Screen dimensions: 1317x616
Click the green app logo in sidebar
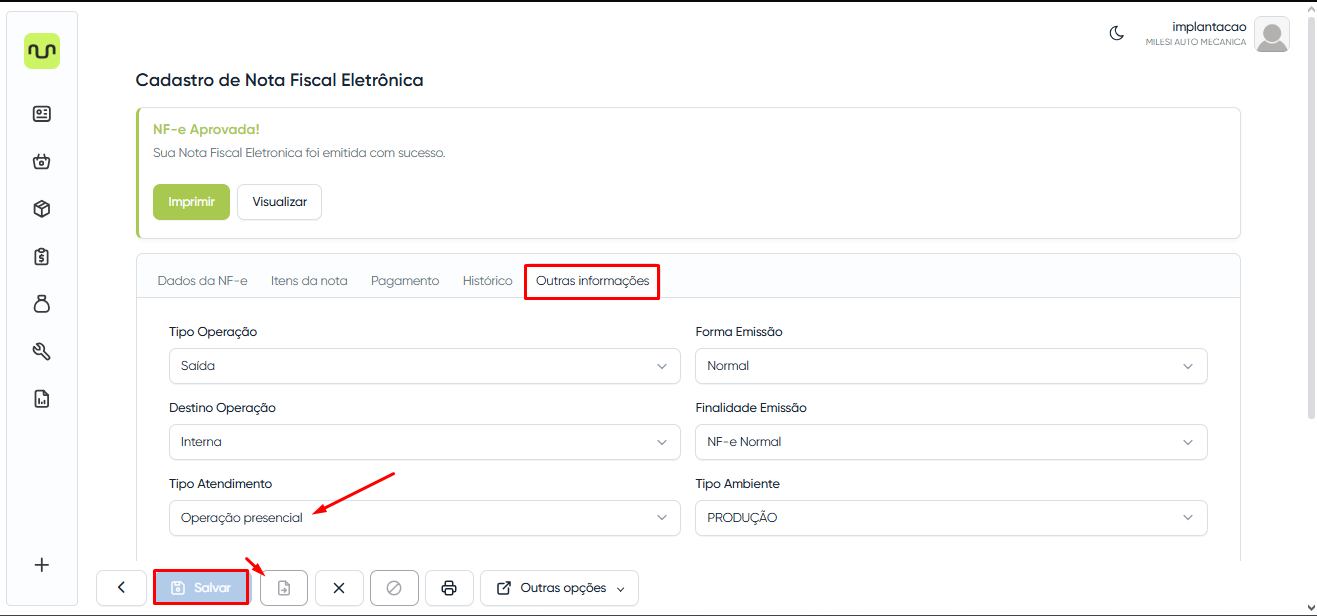(42, 51)
